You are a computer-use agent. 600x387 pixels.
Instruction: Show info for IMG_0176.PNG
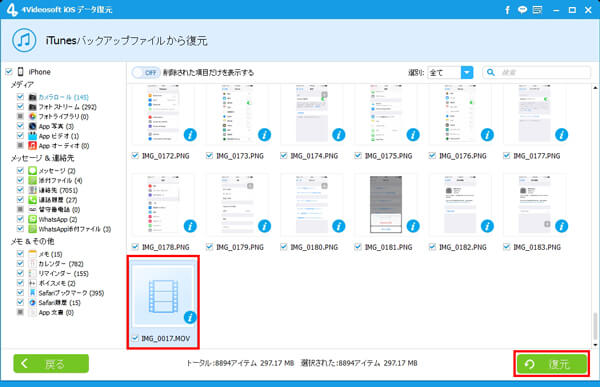(x=487, y=135)
